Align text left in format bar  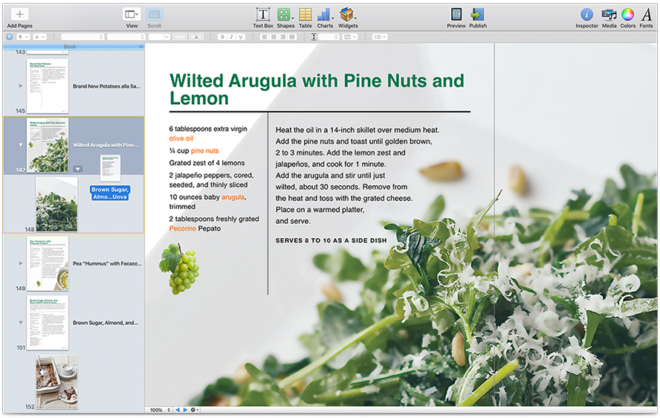(264, 37)
